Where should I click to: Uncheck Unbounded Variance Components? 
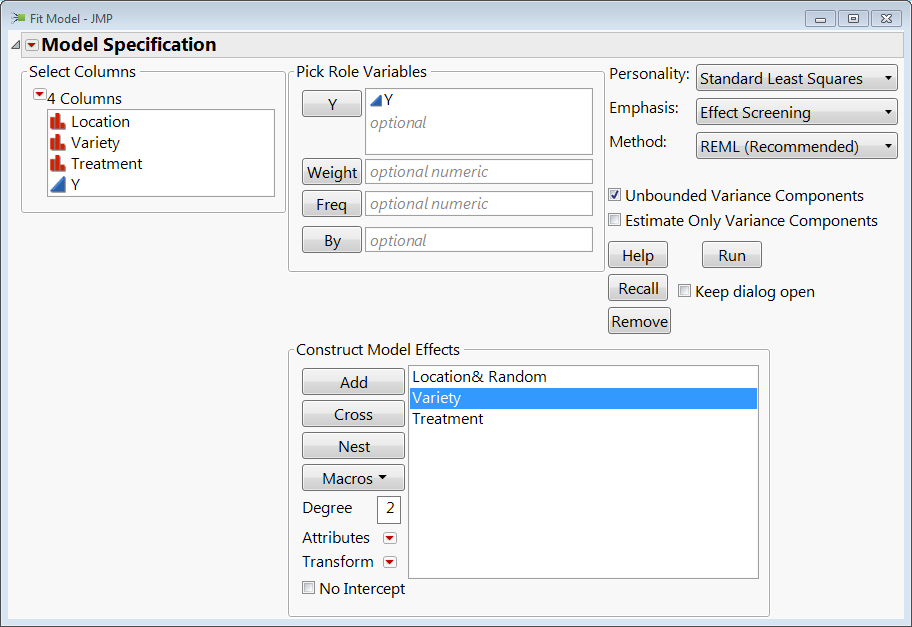click(x=616, y=196)
